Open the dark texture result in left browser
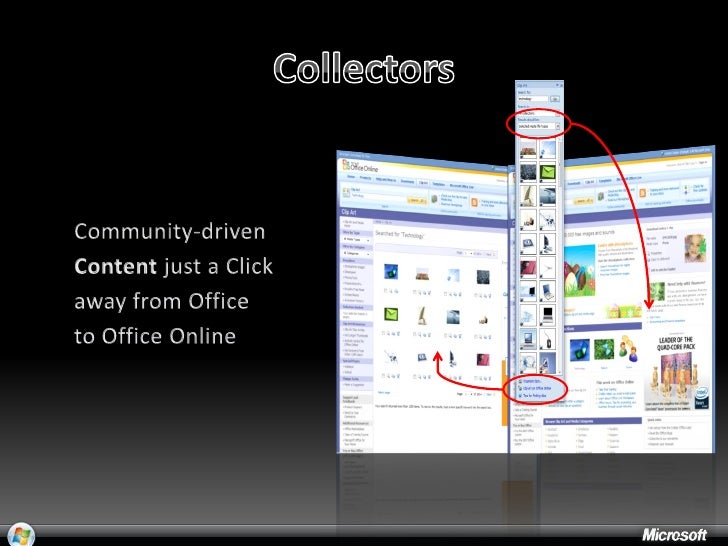Screen dimensions: 728x546 click(x=483, y=277)
